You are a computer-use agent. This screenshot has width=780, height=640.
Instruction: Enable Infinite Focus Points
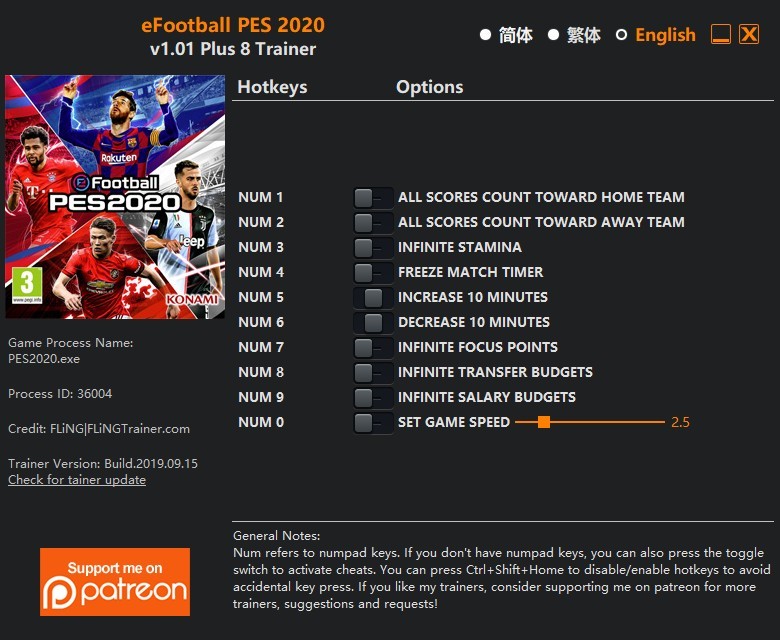point(373,348)
